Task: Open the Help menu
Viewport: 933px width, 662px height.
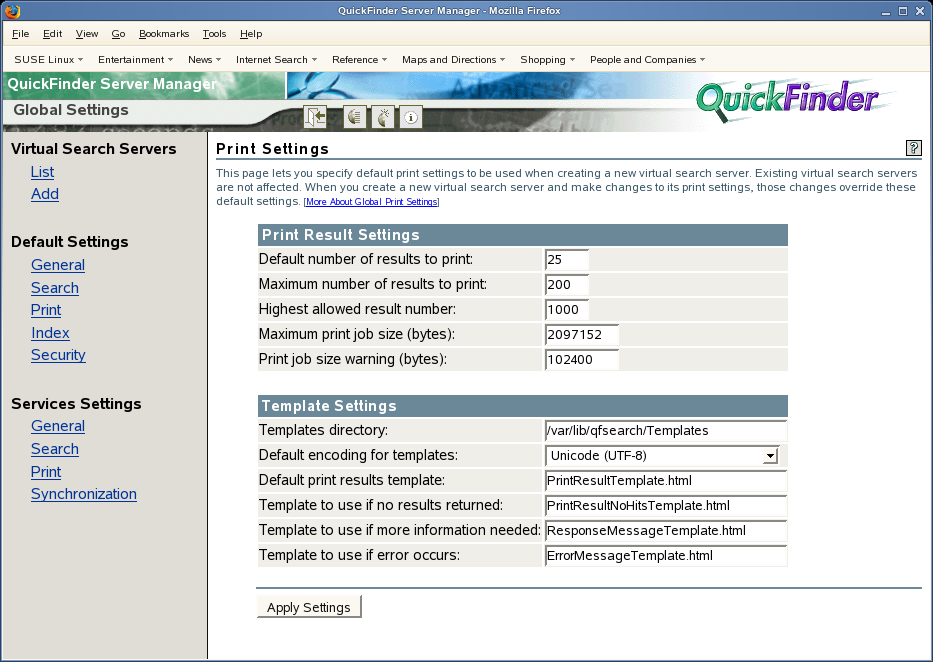Action: (x=251, y=34)
